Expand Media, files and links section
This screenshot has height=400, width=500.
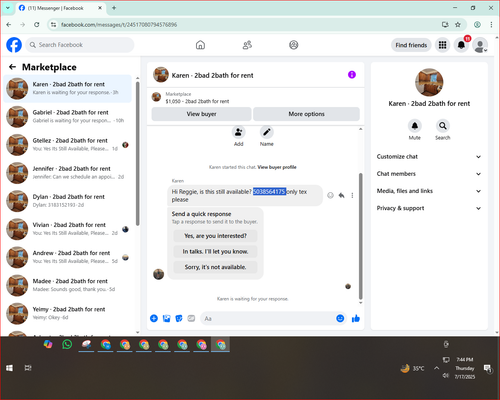[429, 191]
